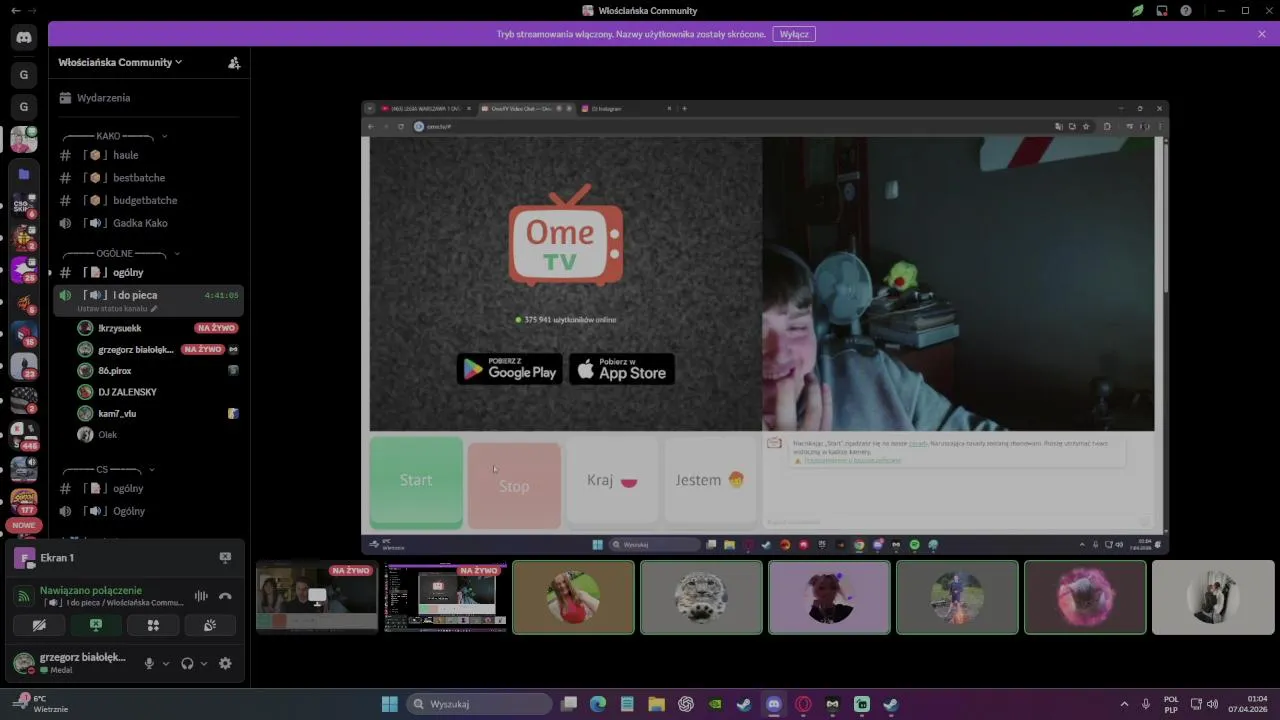Click the Start button in streamed OmeTV

[416, 481]
